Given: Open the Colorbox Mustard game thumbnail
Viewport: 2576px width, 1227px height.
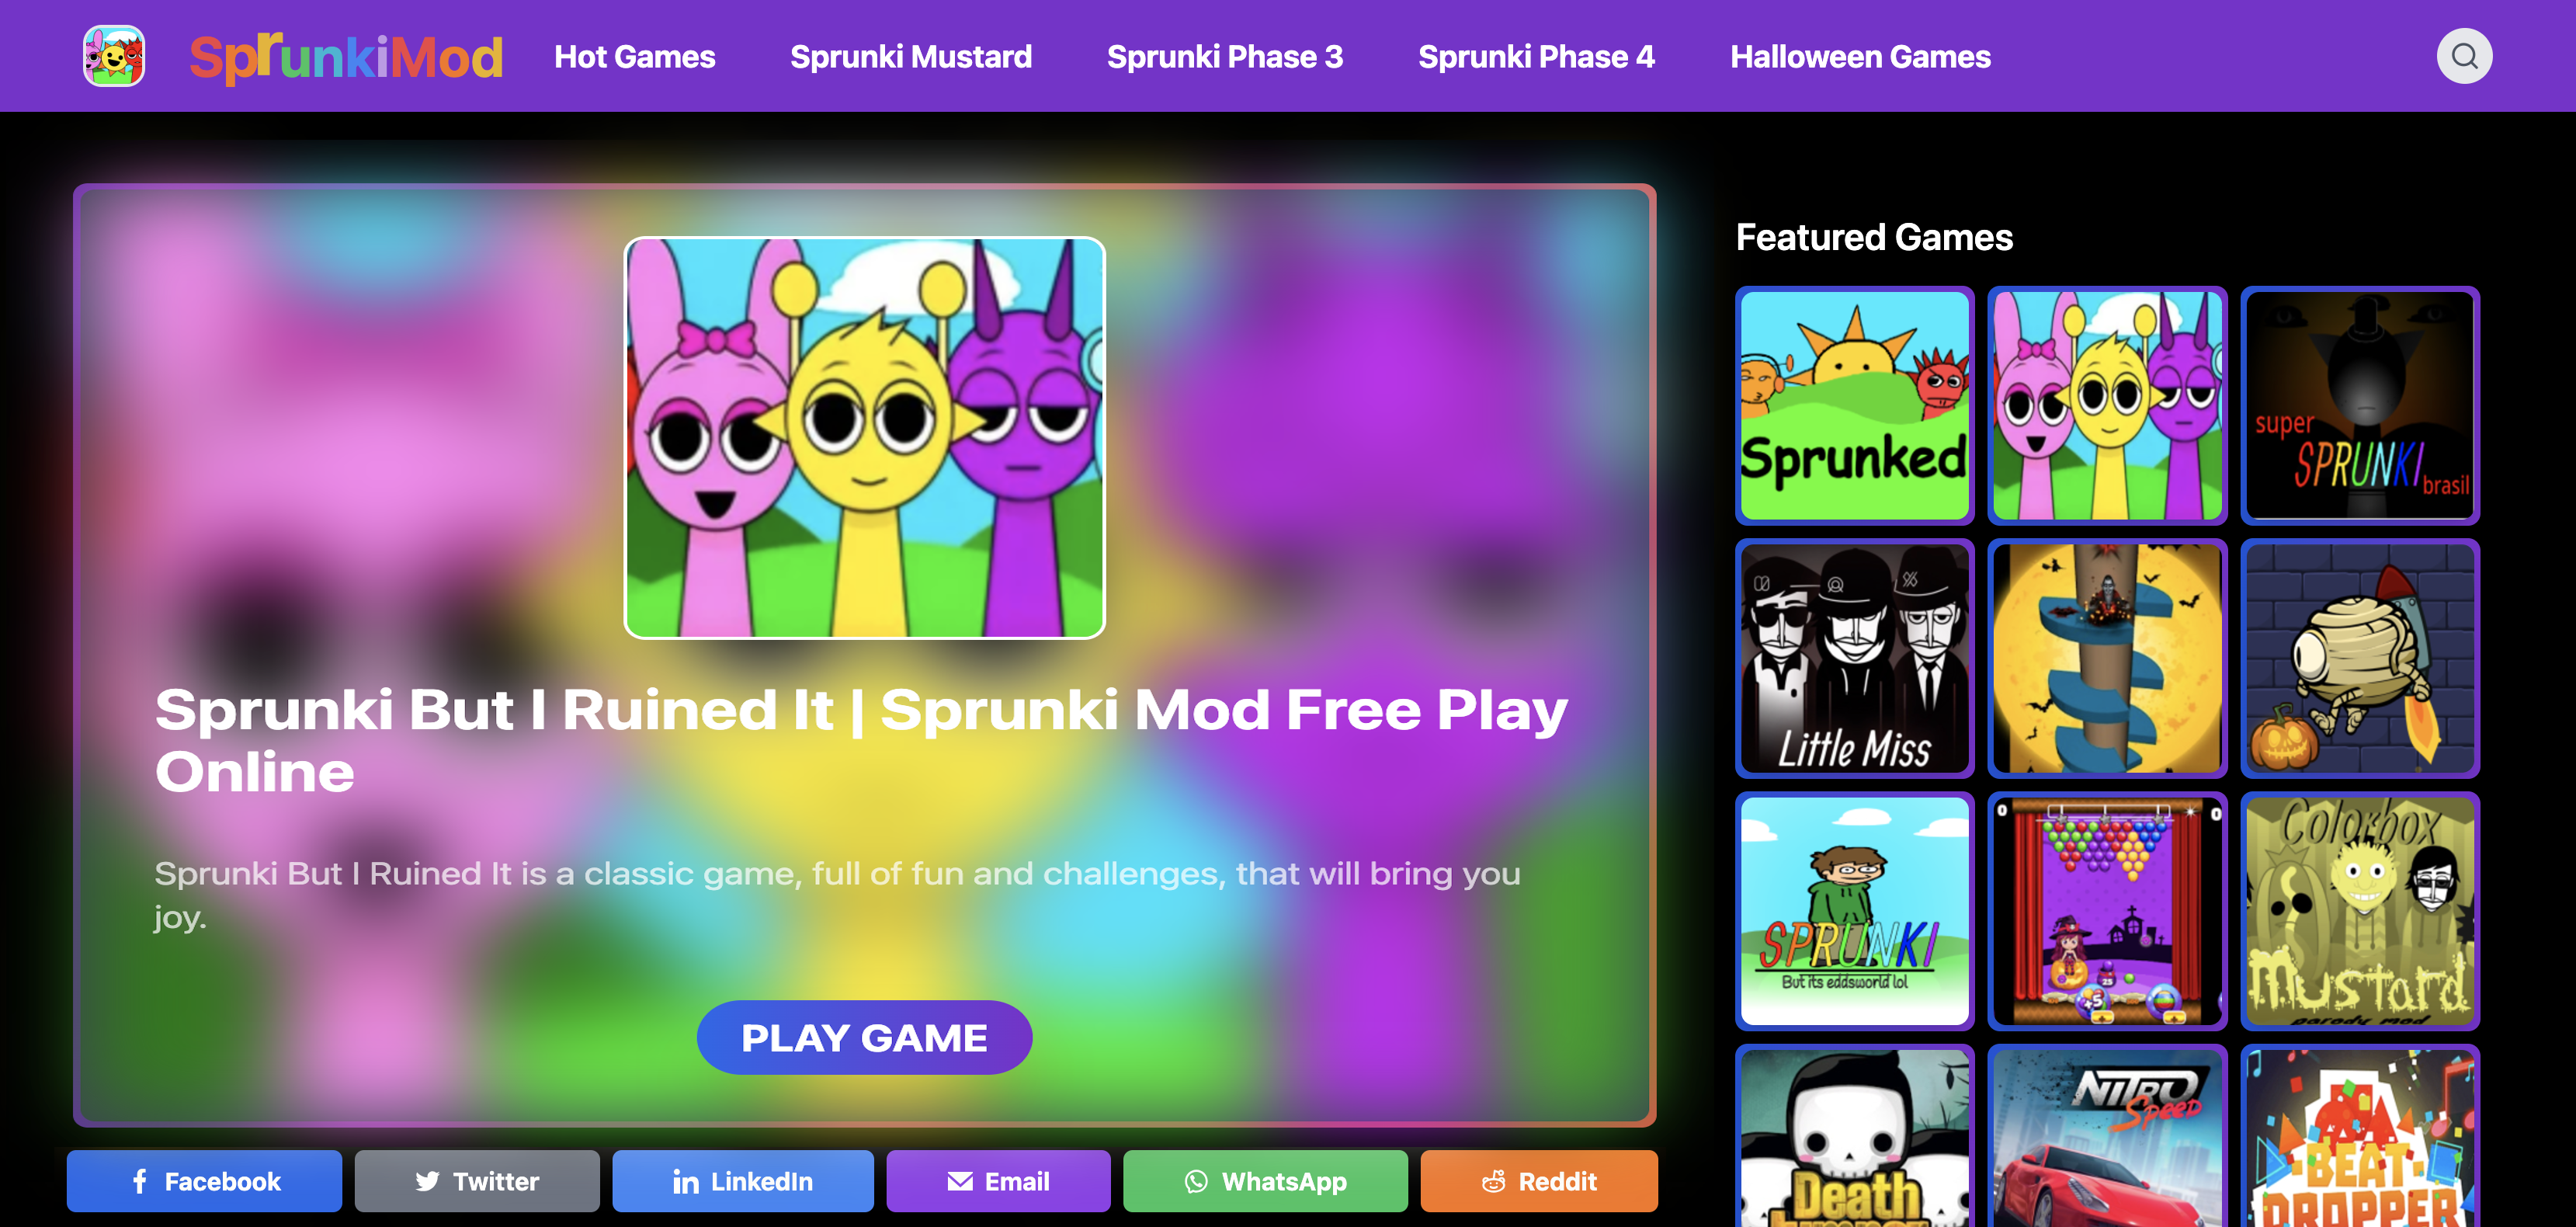Looking at the screenshot, I should coord(2360,911).
